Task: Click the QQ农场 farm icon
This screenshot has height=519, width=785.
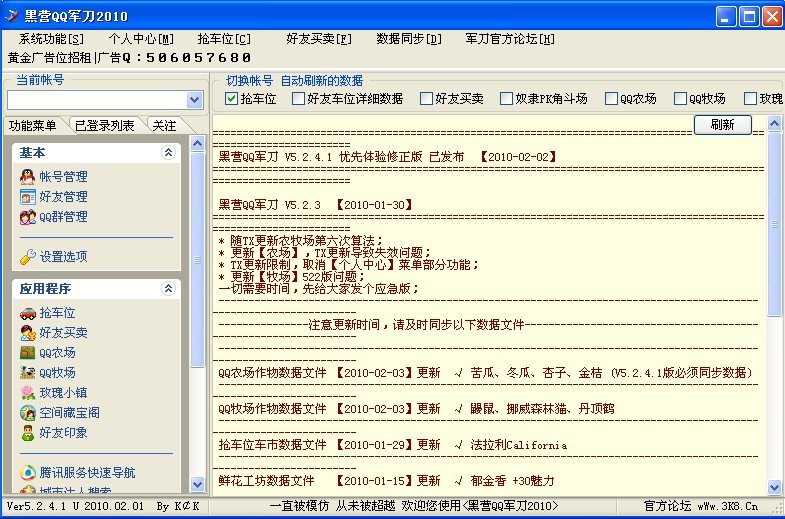Action: [x=28, y=353]
